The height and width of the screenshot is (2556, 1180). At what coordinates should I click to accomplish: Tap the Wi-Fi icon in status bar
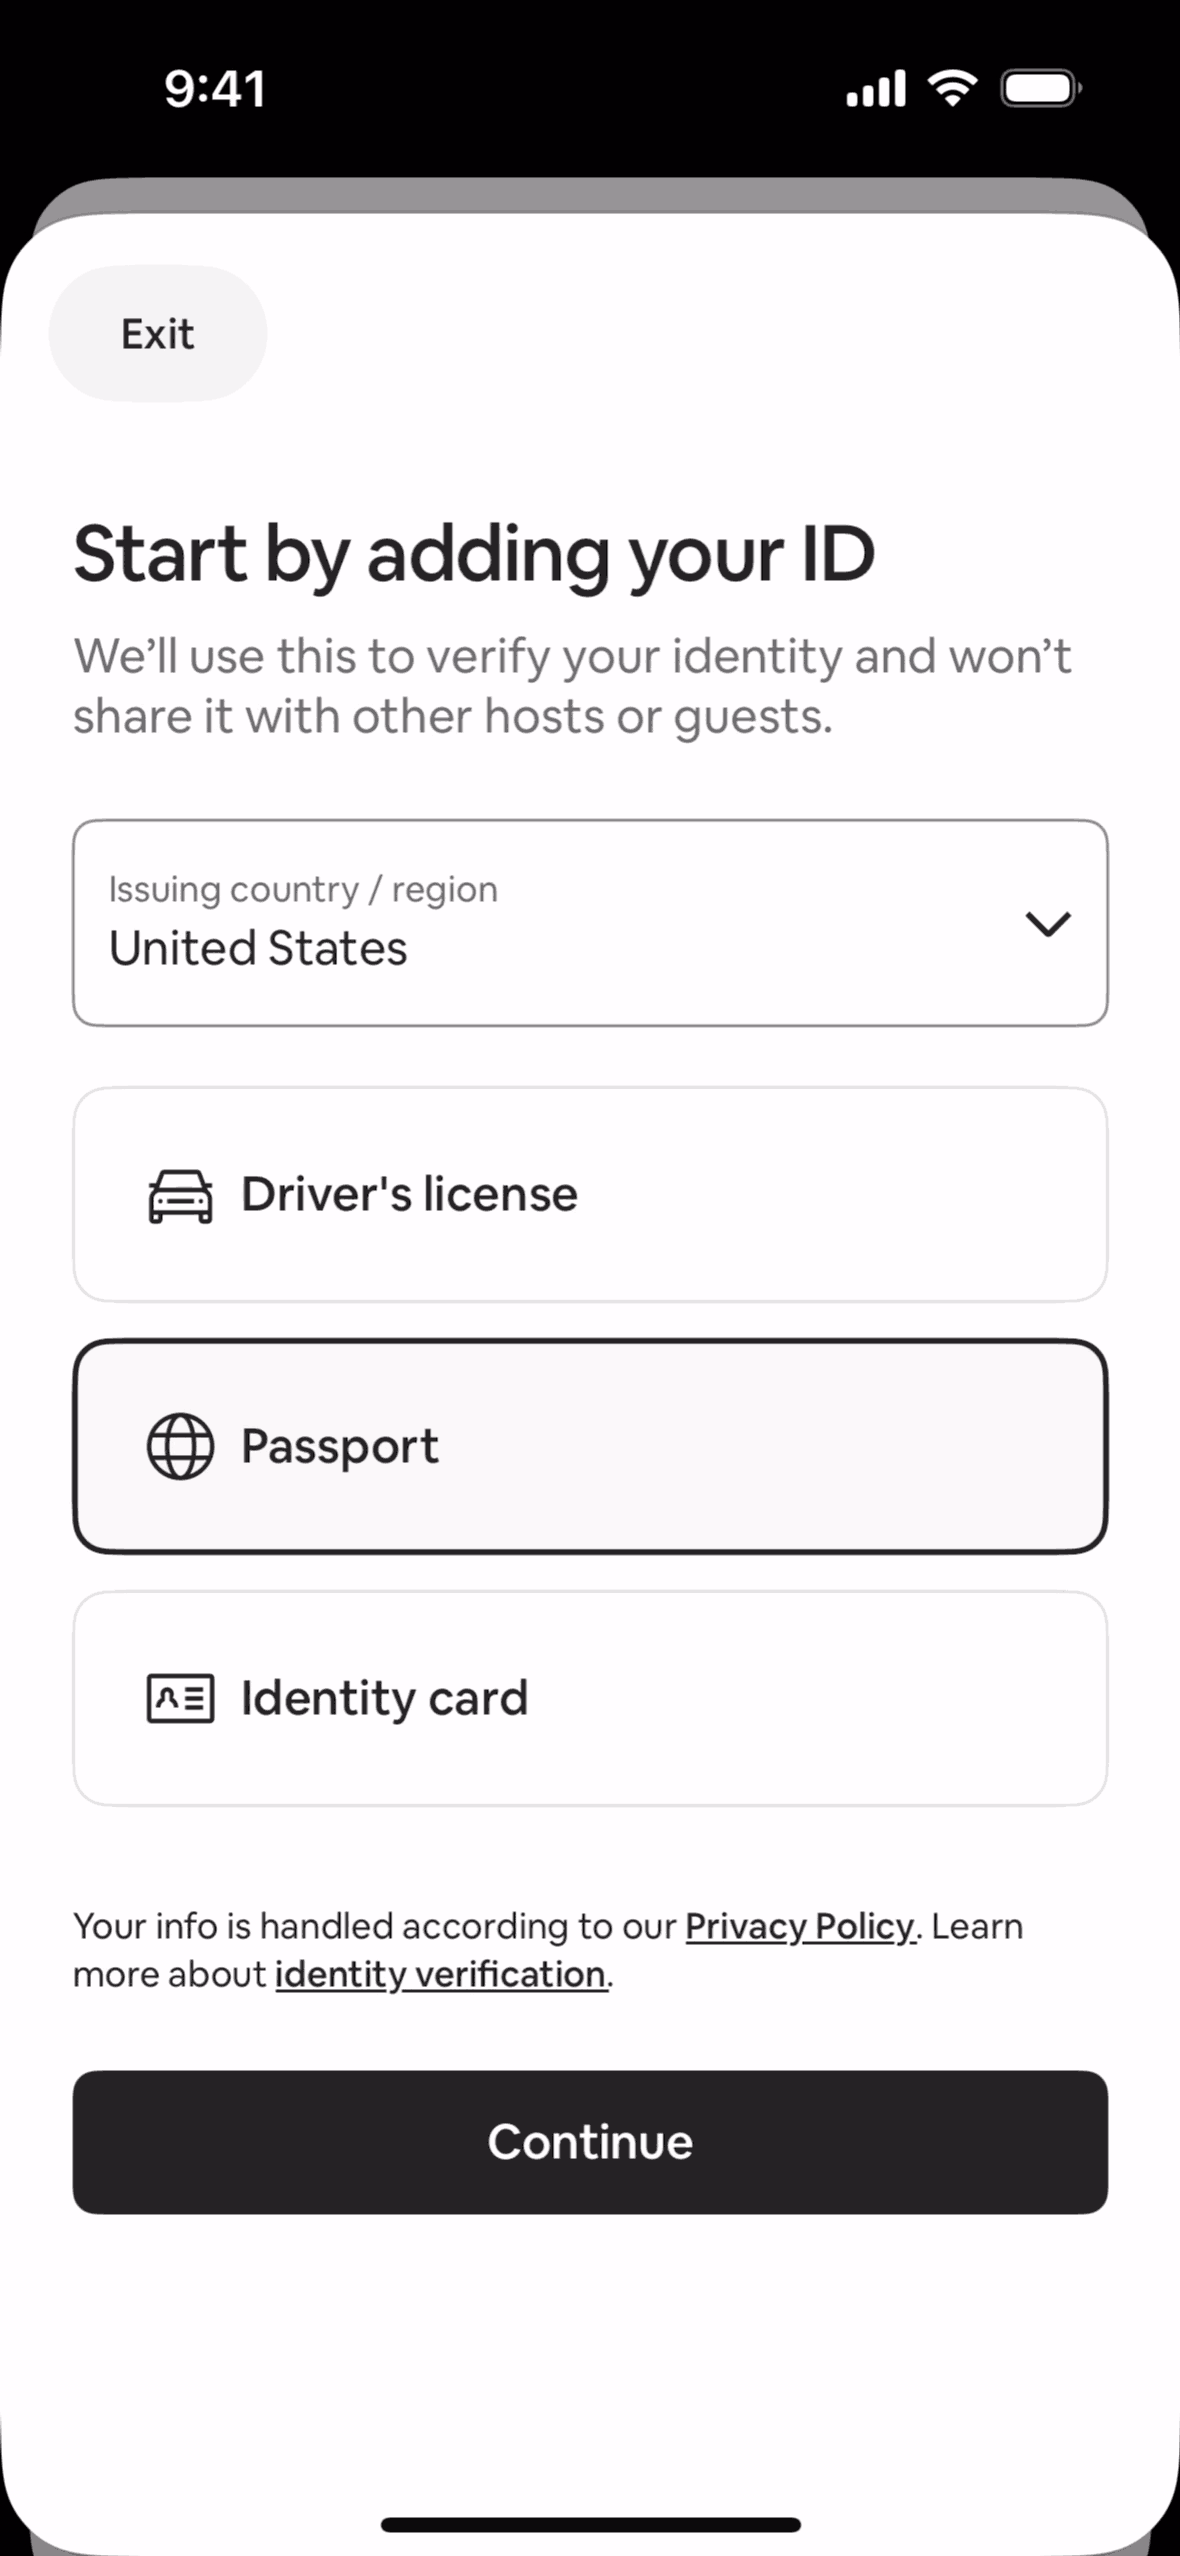tap(953, 88)
